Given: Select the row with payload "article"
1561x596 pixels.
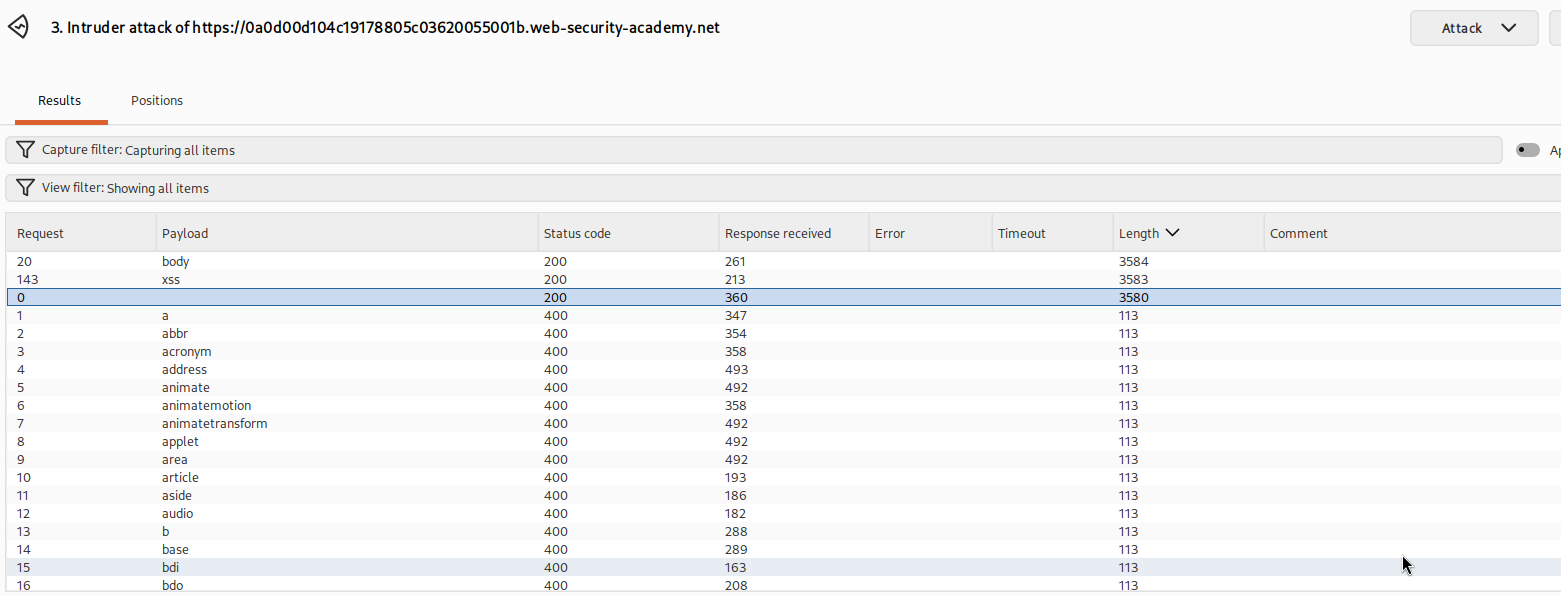Looking at the screenshot, I should (783, 478).
